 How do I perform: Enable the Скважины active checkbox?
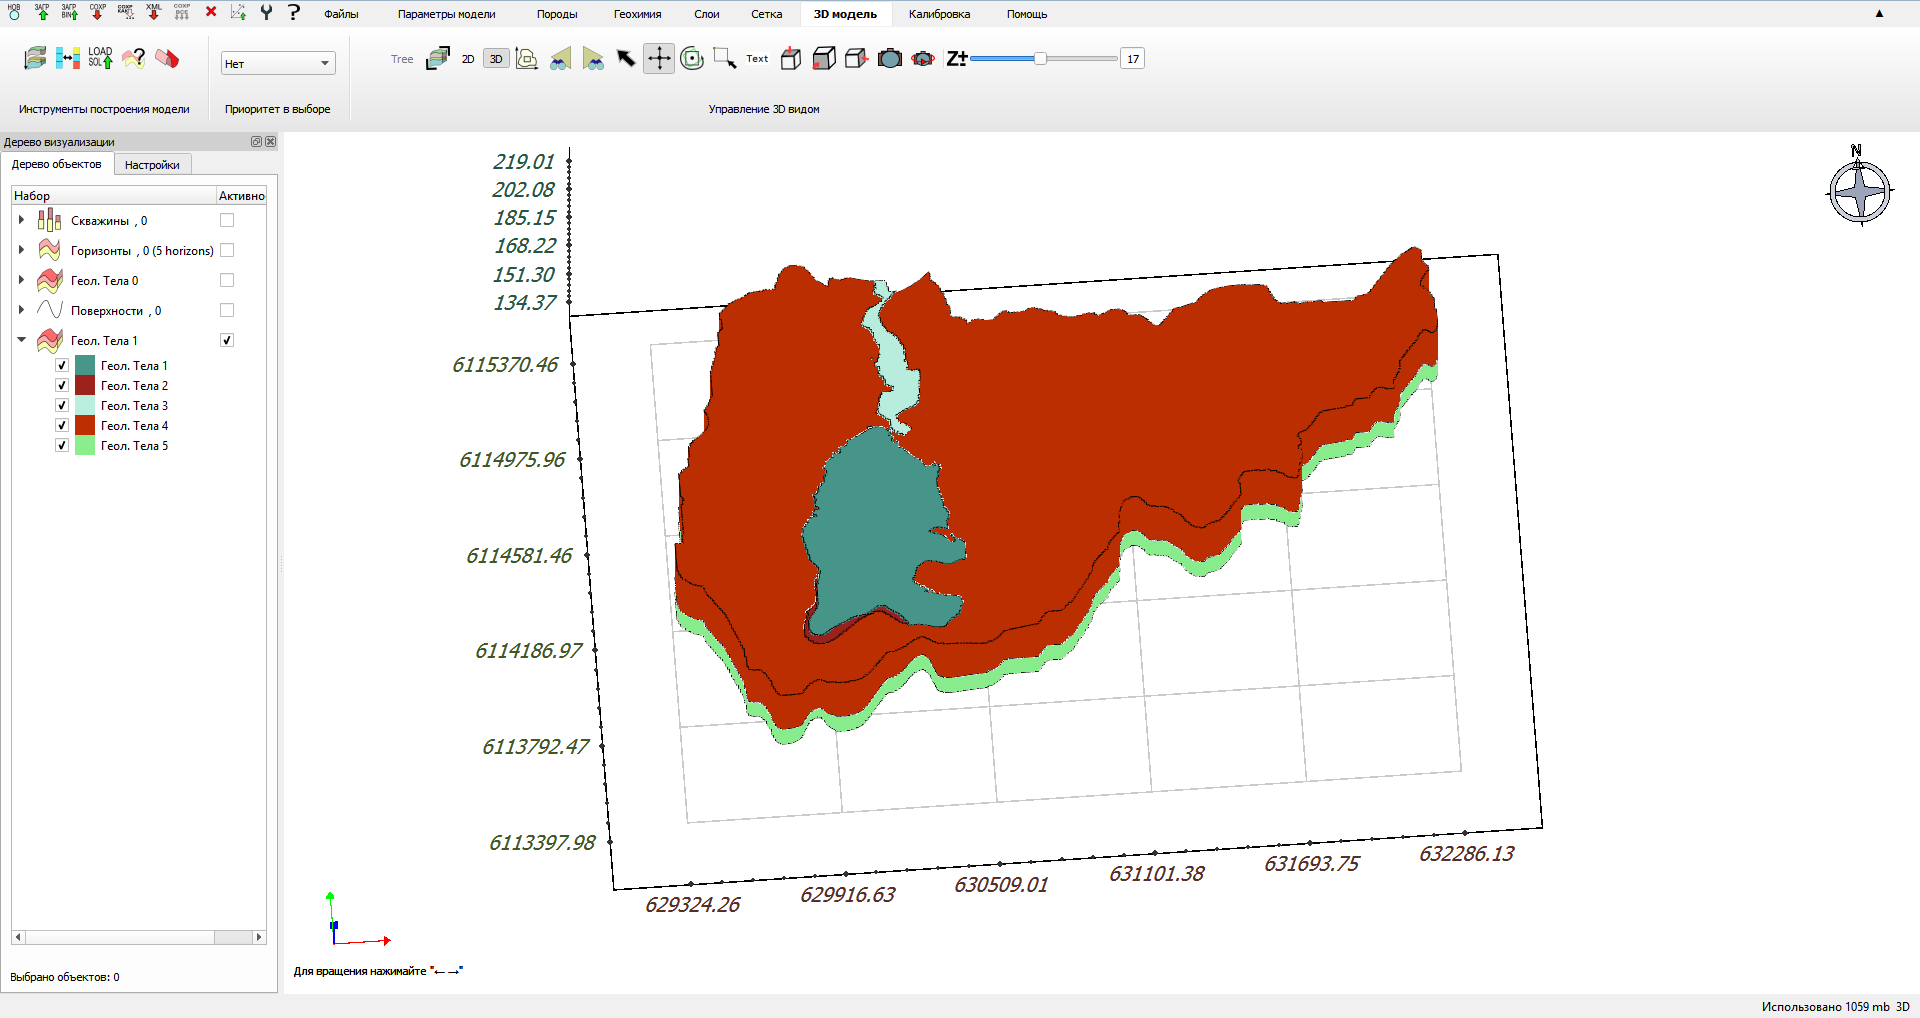pos(227,220)
